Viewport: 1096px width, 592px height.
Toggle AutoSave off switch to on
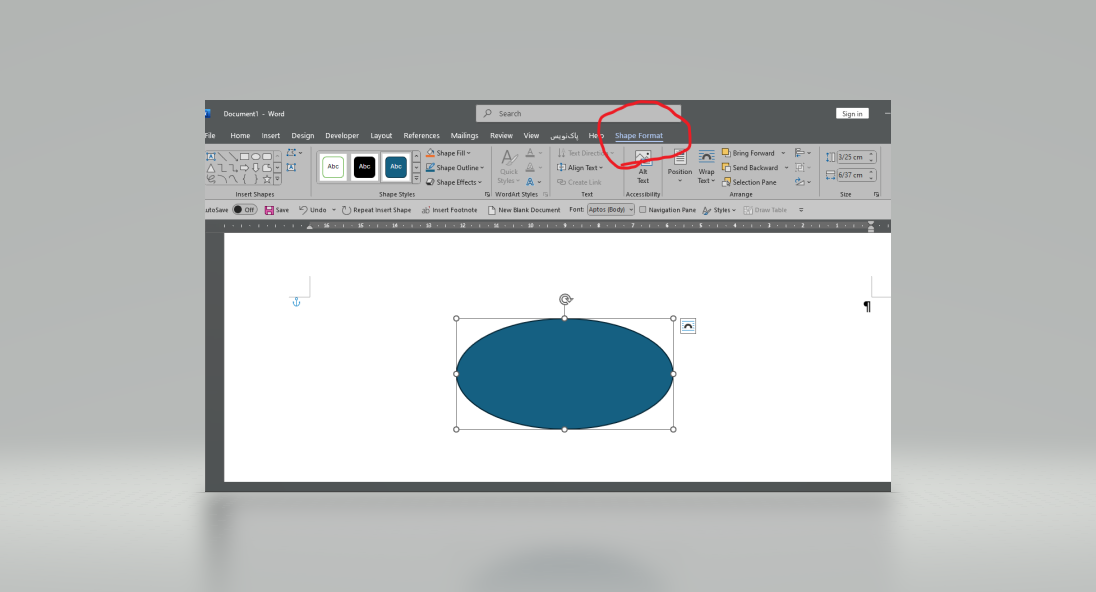click(x=245, y=209)
